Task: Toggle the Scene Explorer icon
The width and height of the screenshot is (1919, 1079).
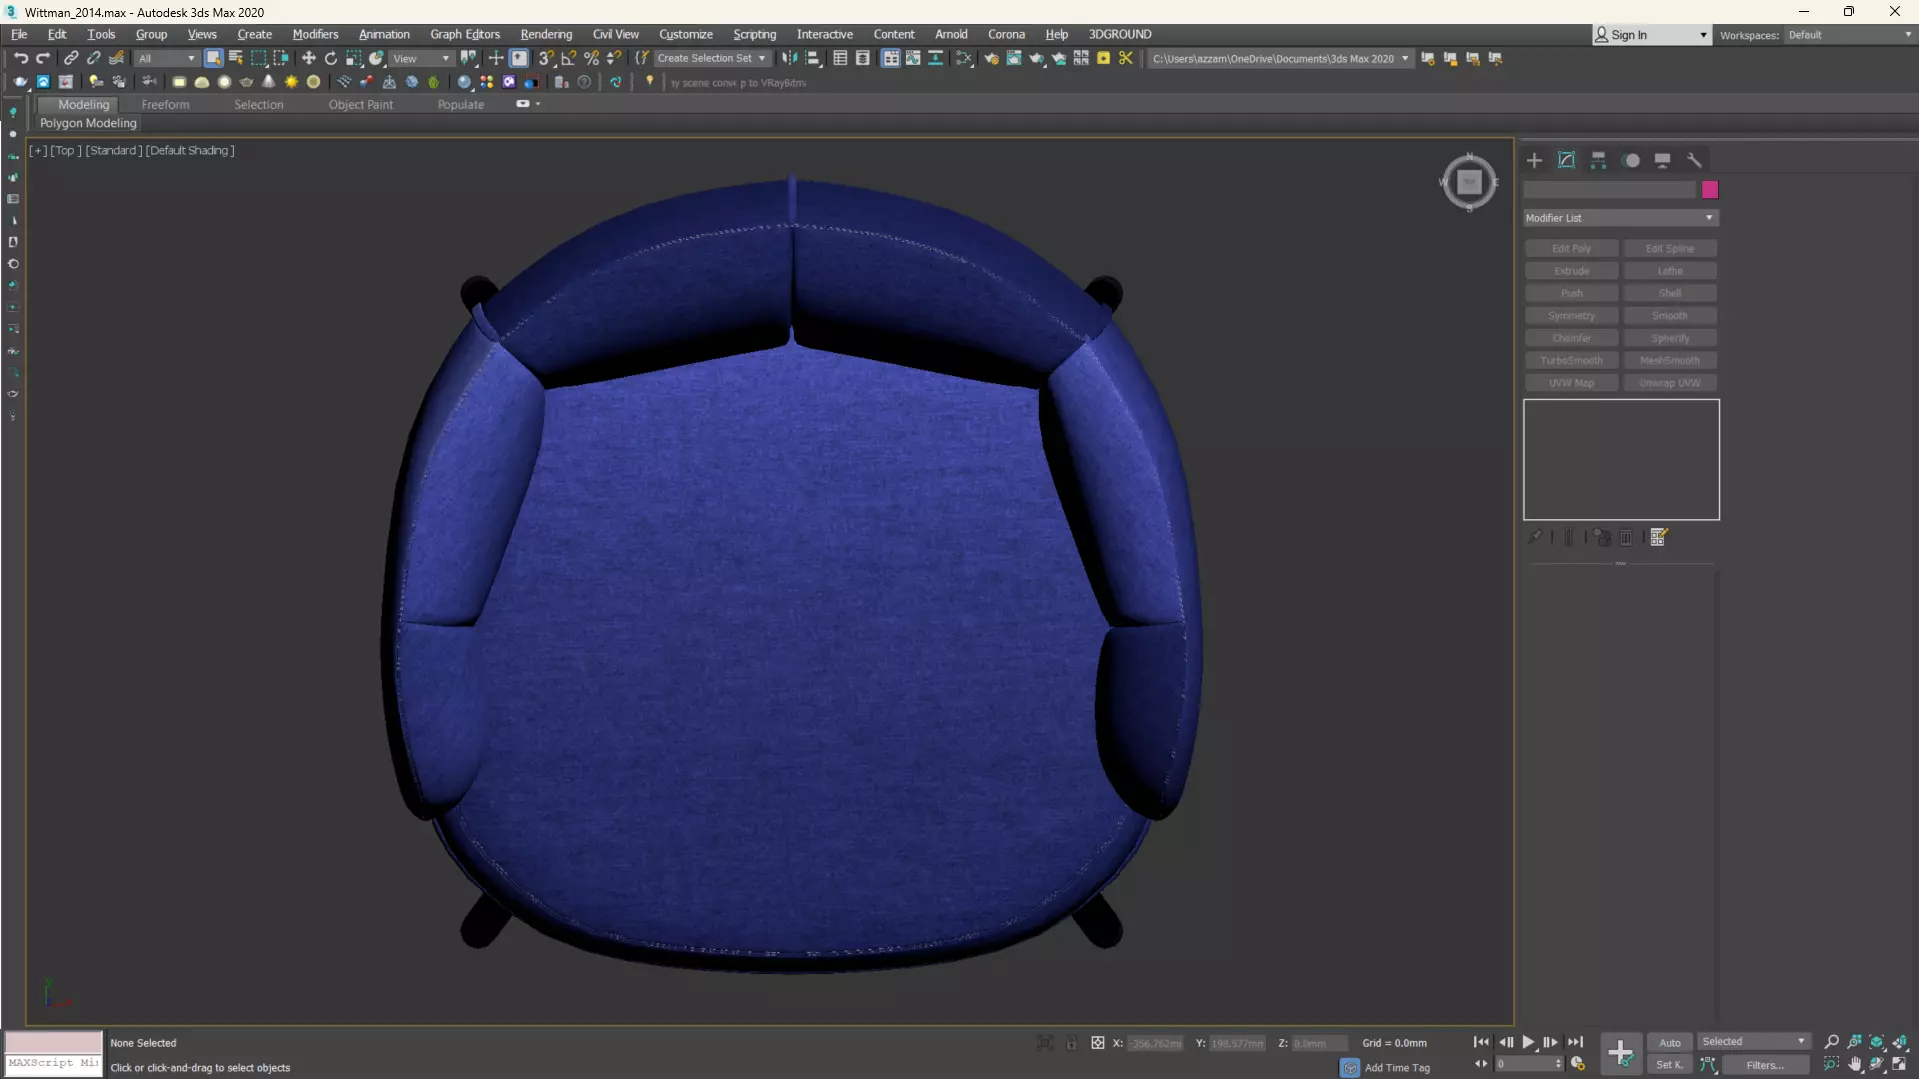Action: (x=840, y=58)
